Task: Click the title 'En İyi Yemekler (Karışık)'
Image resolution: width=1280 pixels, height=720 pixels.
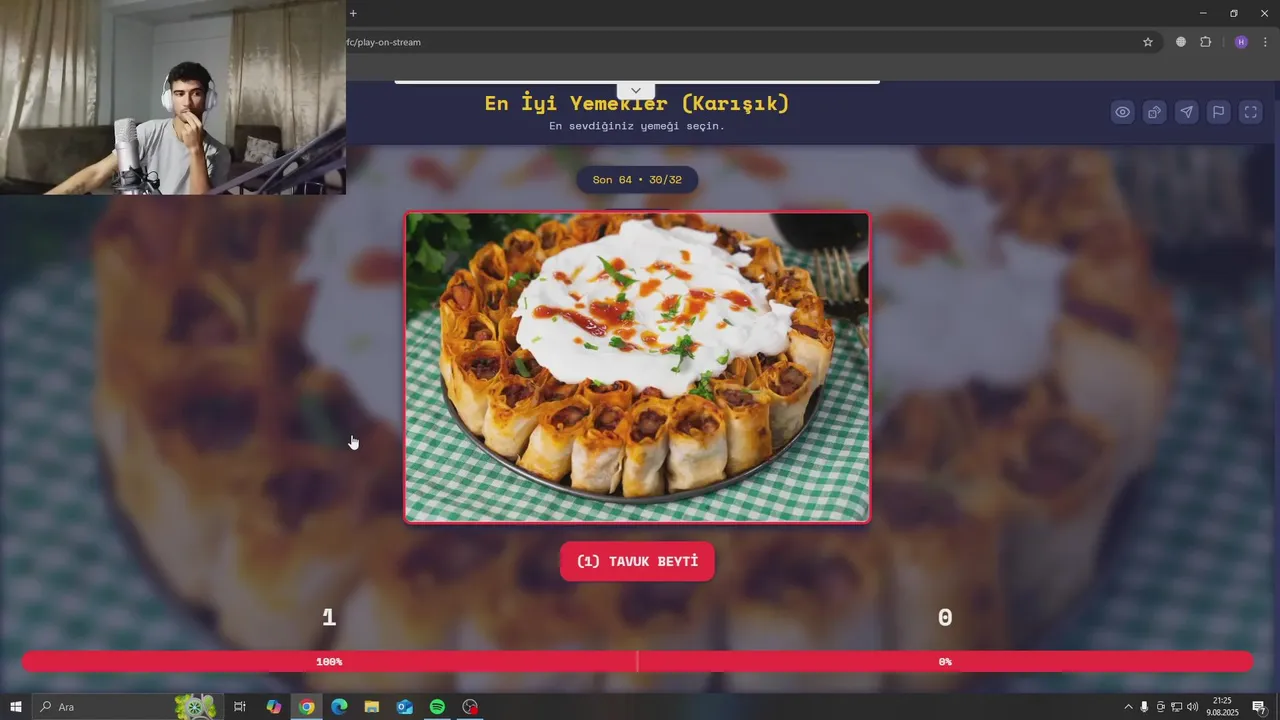Action: 637,103
